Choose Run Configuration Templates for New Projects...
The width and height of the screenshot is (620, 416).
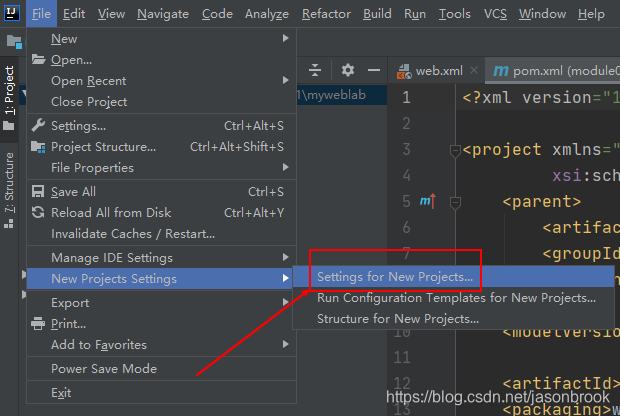(454, 297)
